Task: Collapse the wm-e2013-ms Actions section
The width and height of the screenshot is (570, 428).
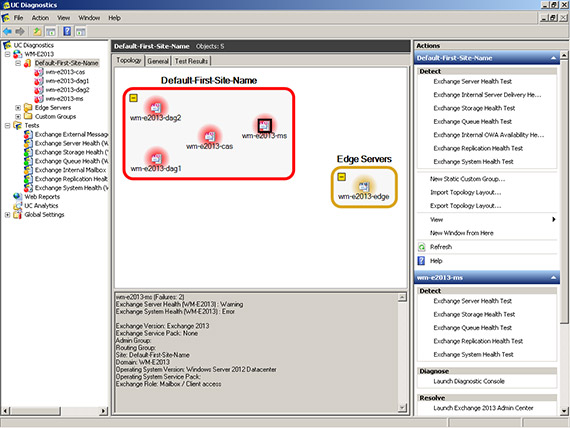Action: [553, 277]
